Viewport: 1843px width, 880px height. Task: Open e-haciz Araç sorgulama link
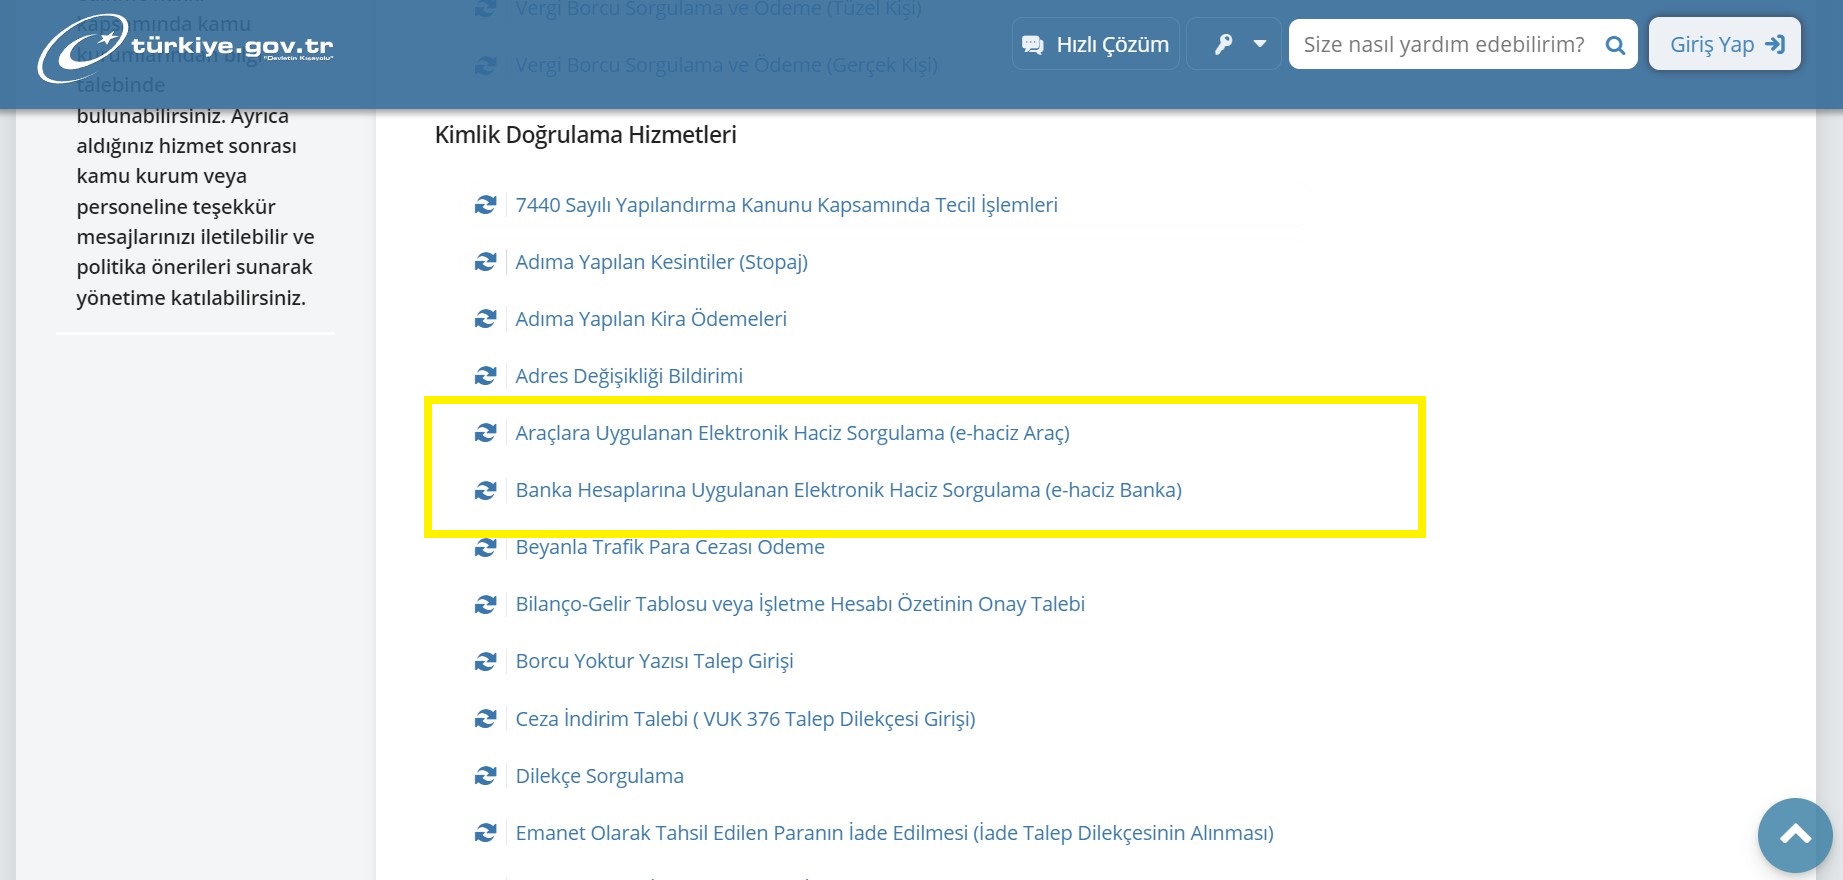point(792,433)
